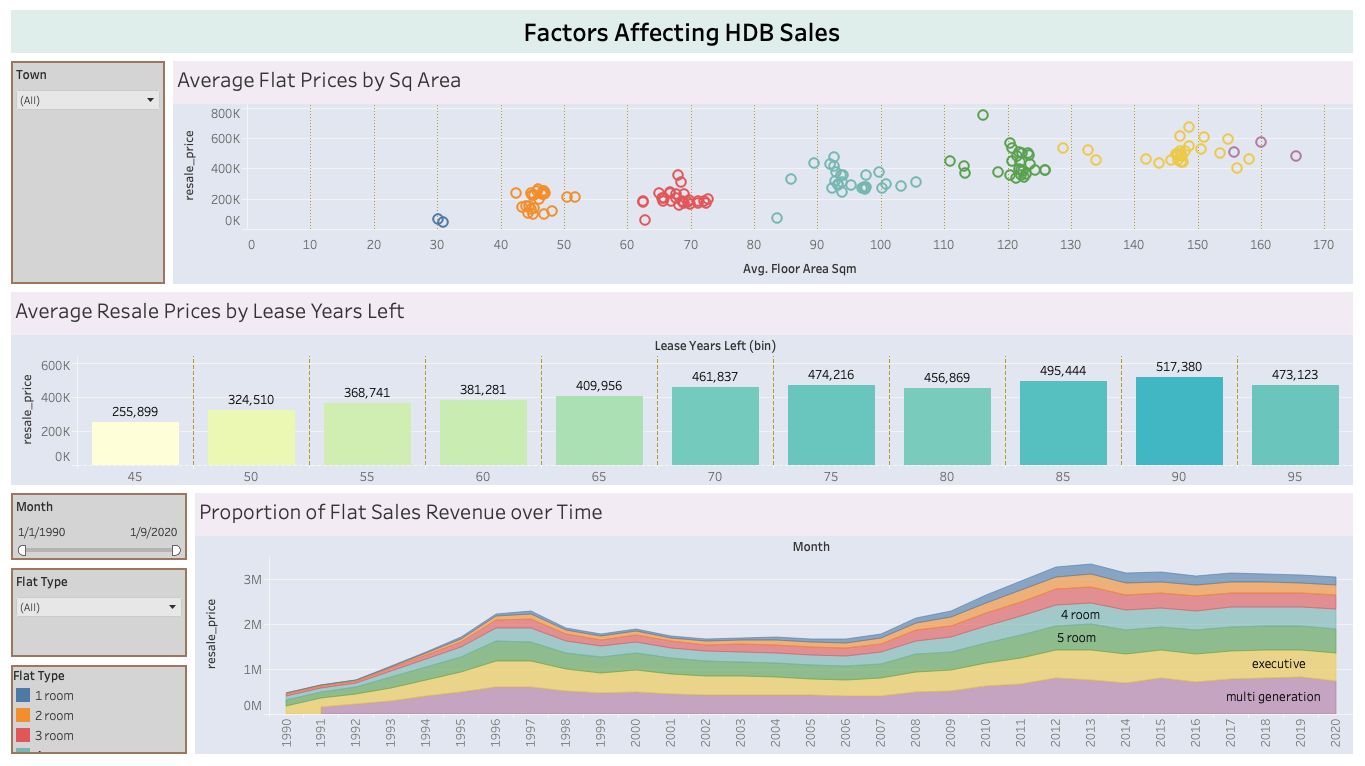Open the Town filter dropdown
Screen dimensions: 1365x766
(88, 100)
